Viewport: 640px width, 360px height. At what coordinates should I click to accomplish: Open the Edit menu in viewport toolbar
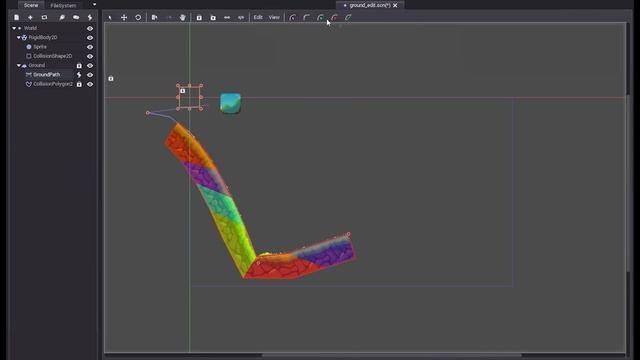pos(258,18)
